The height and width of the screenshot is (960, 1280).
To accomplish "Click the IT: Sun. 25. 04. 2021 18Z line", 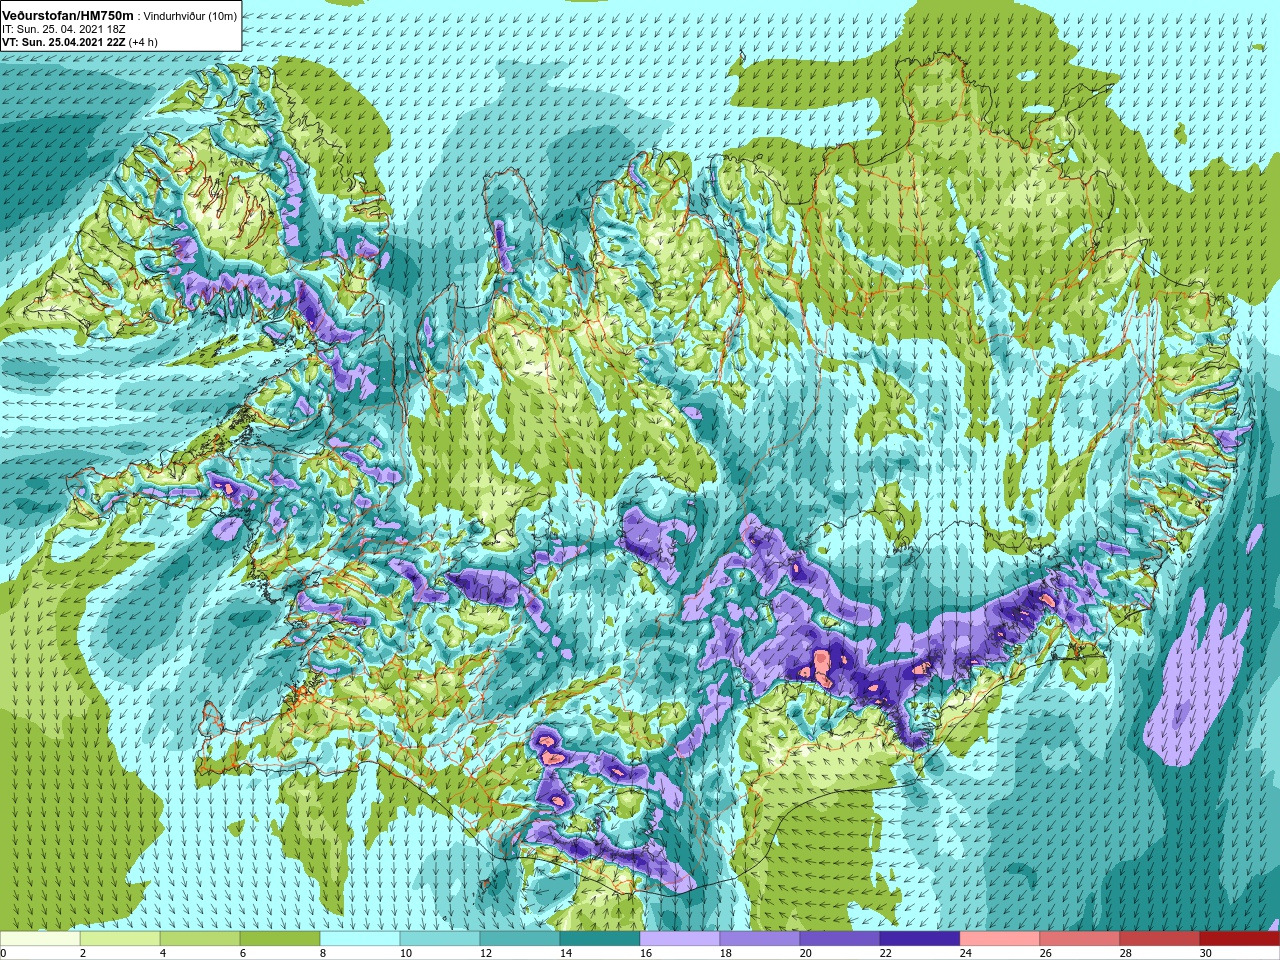I will pyautogui.click(x=64, y=30).
